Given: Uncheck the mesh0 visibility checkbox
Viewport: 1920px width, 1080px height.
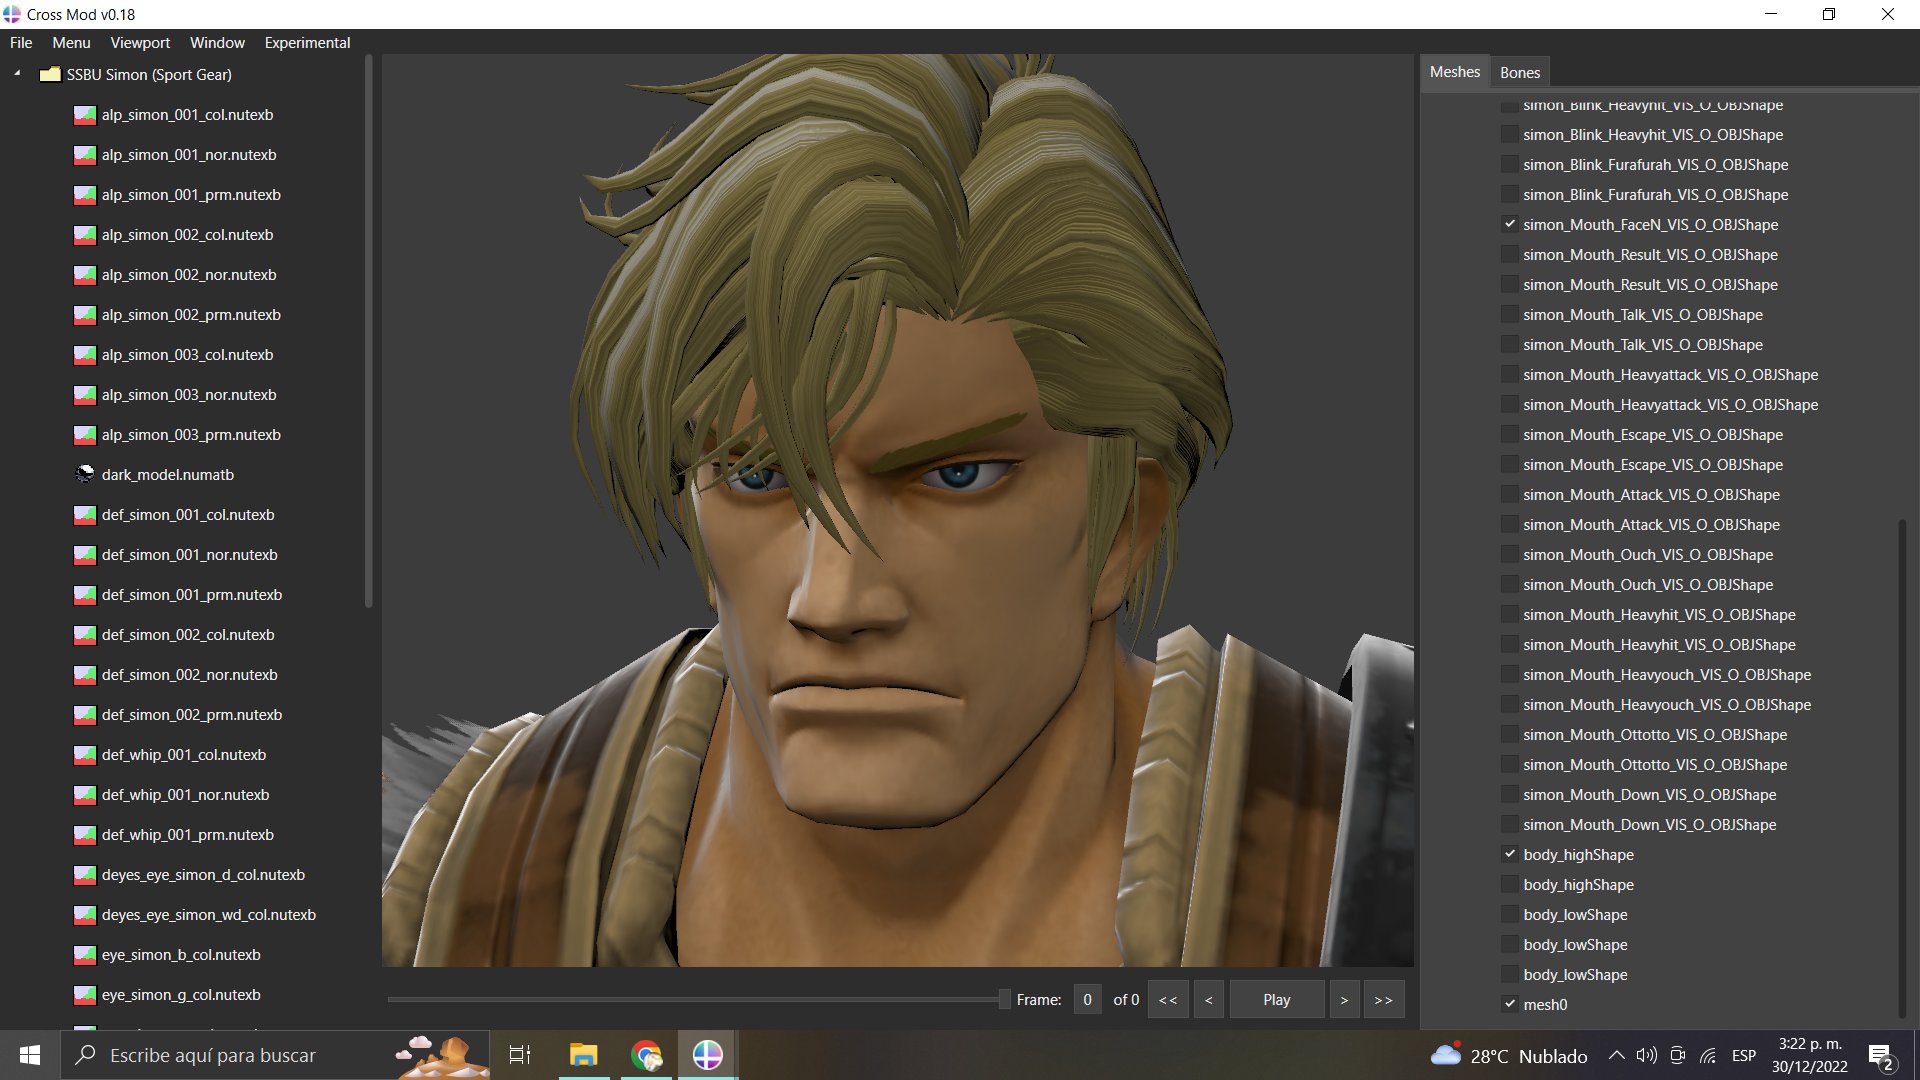Looking at the screenshot, I should (x=1510, y=1005).
